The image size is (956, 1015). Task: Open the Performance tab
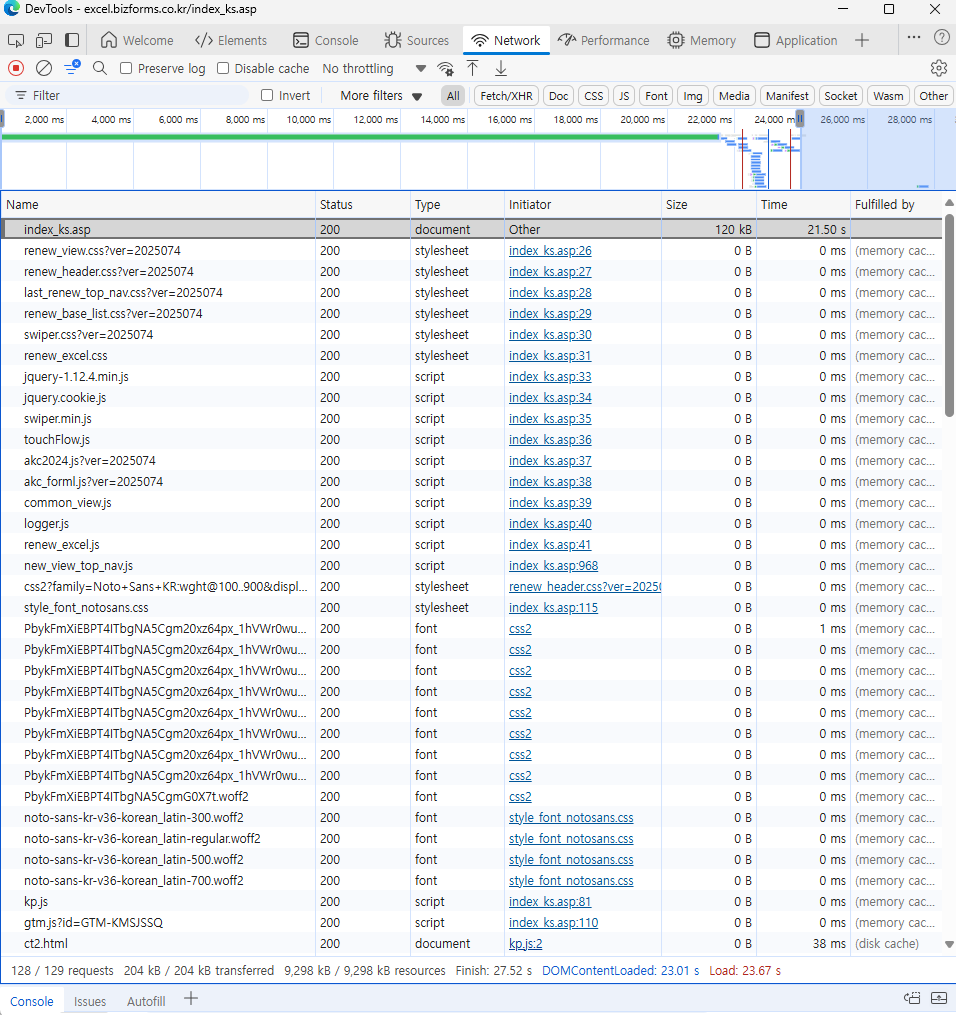click(x=604, y=40)
